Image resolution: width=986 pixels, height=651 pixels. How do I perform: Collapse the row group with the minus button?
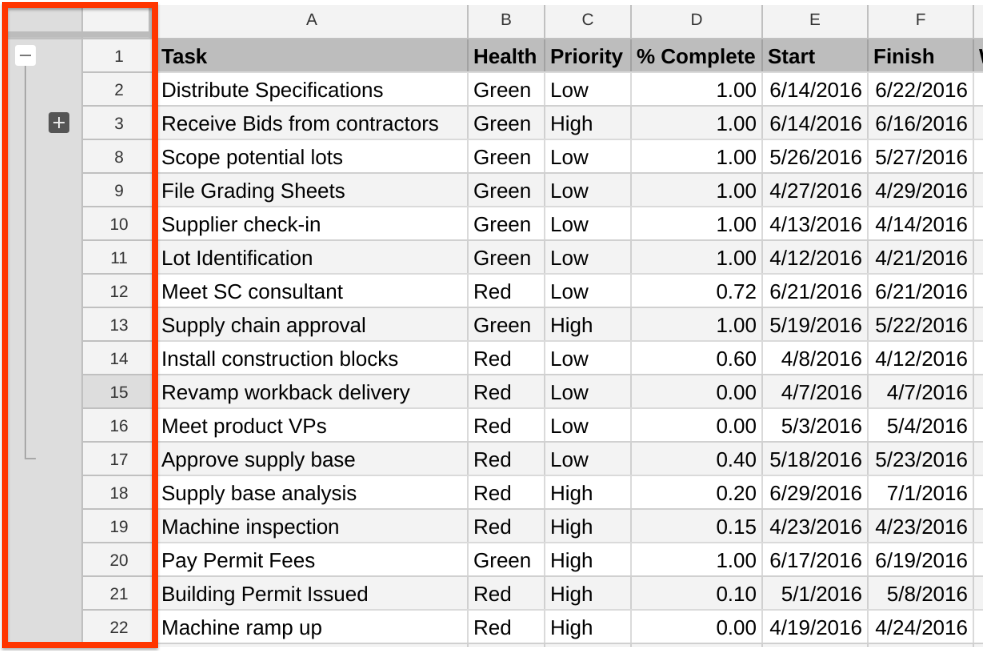[26, 56]
